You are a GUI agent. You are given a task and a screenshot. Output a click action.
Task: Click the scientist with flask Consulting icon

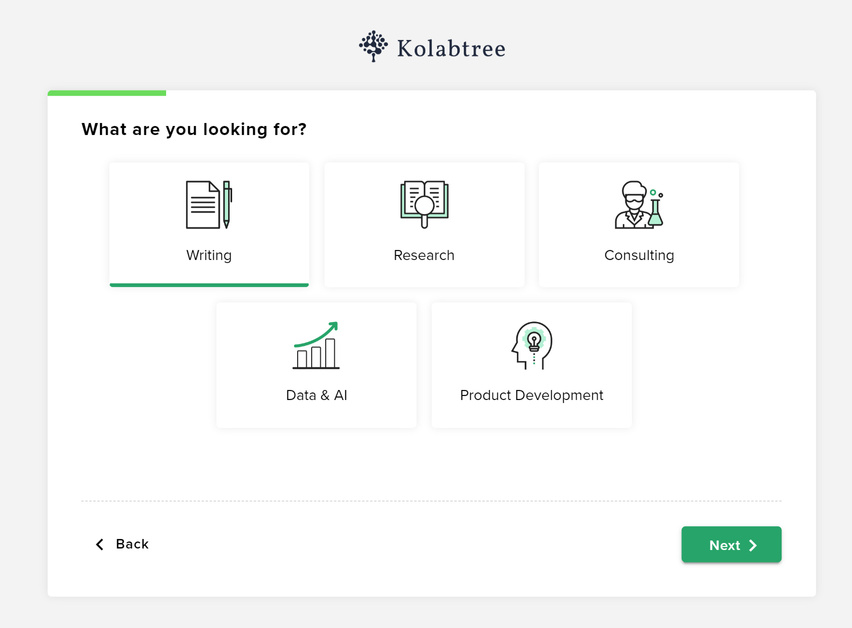[x=639, y=204]
